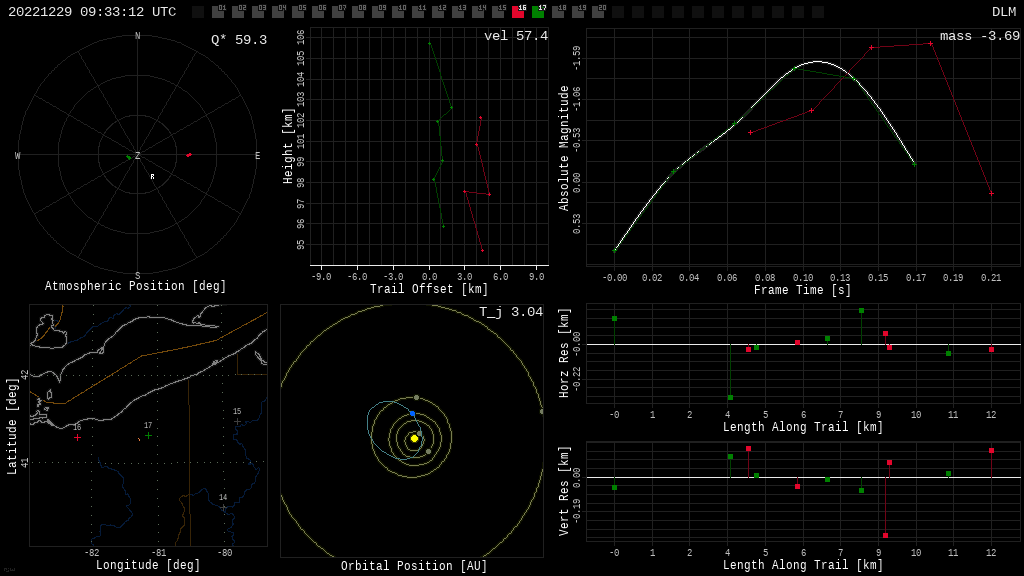Select station indicator box 10

(x=398, y=11)
